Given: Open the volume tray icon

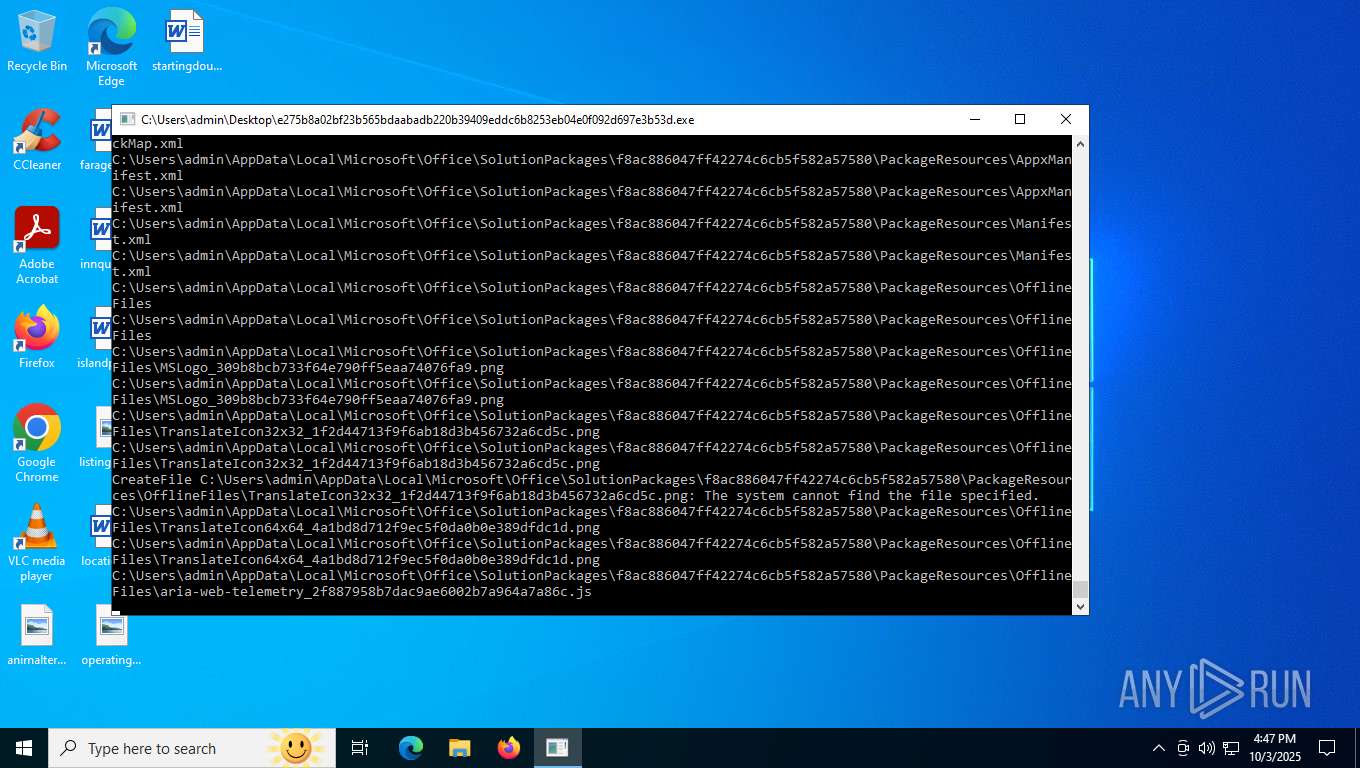Looking at the screenshot, I should (1207, 748).
